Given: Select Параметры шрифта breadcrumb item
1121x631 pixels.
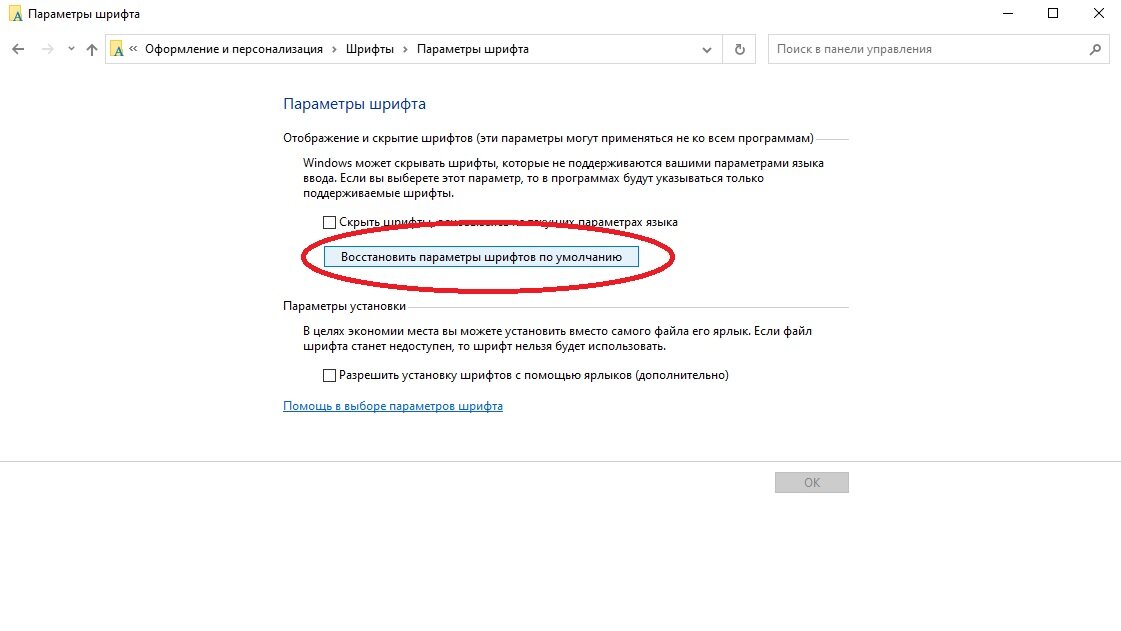Looking at the screenshot, I should [473, 49].
